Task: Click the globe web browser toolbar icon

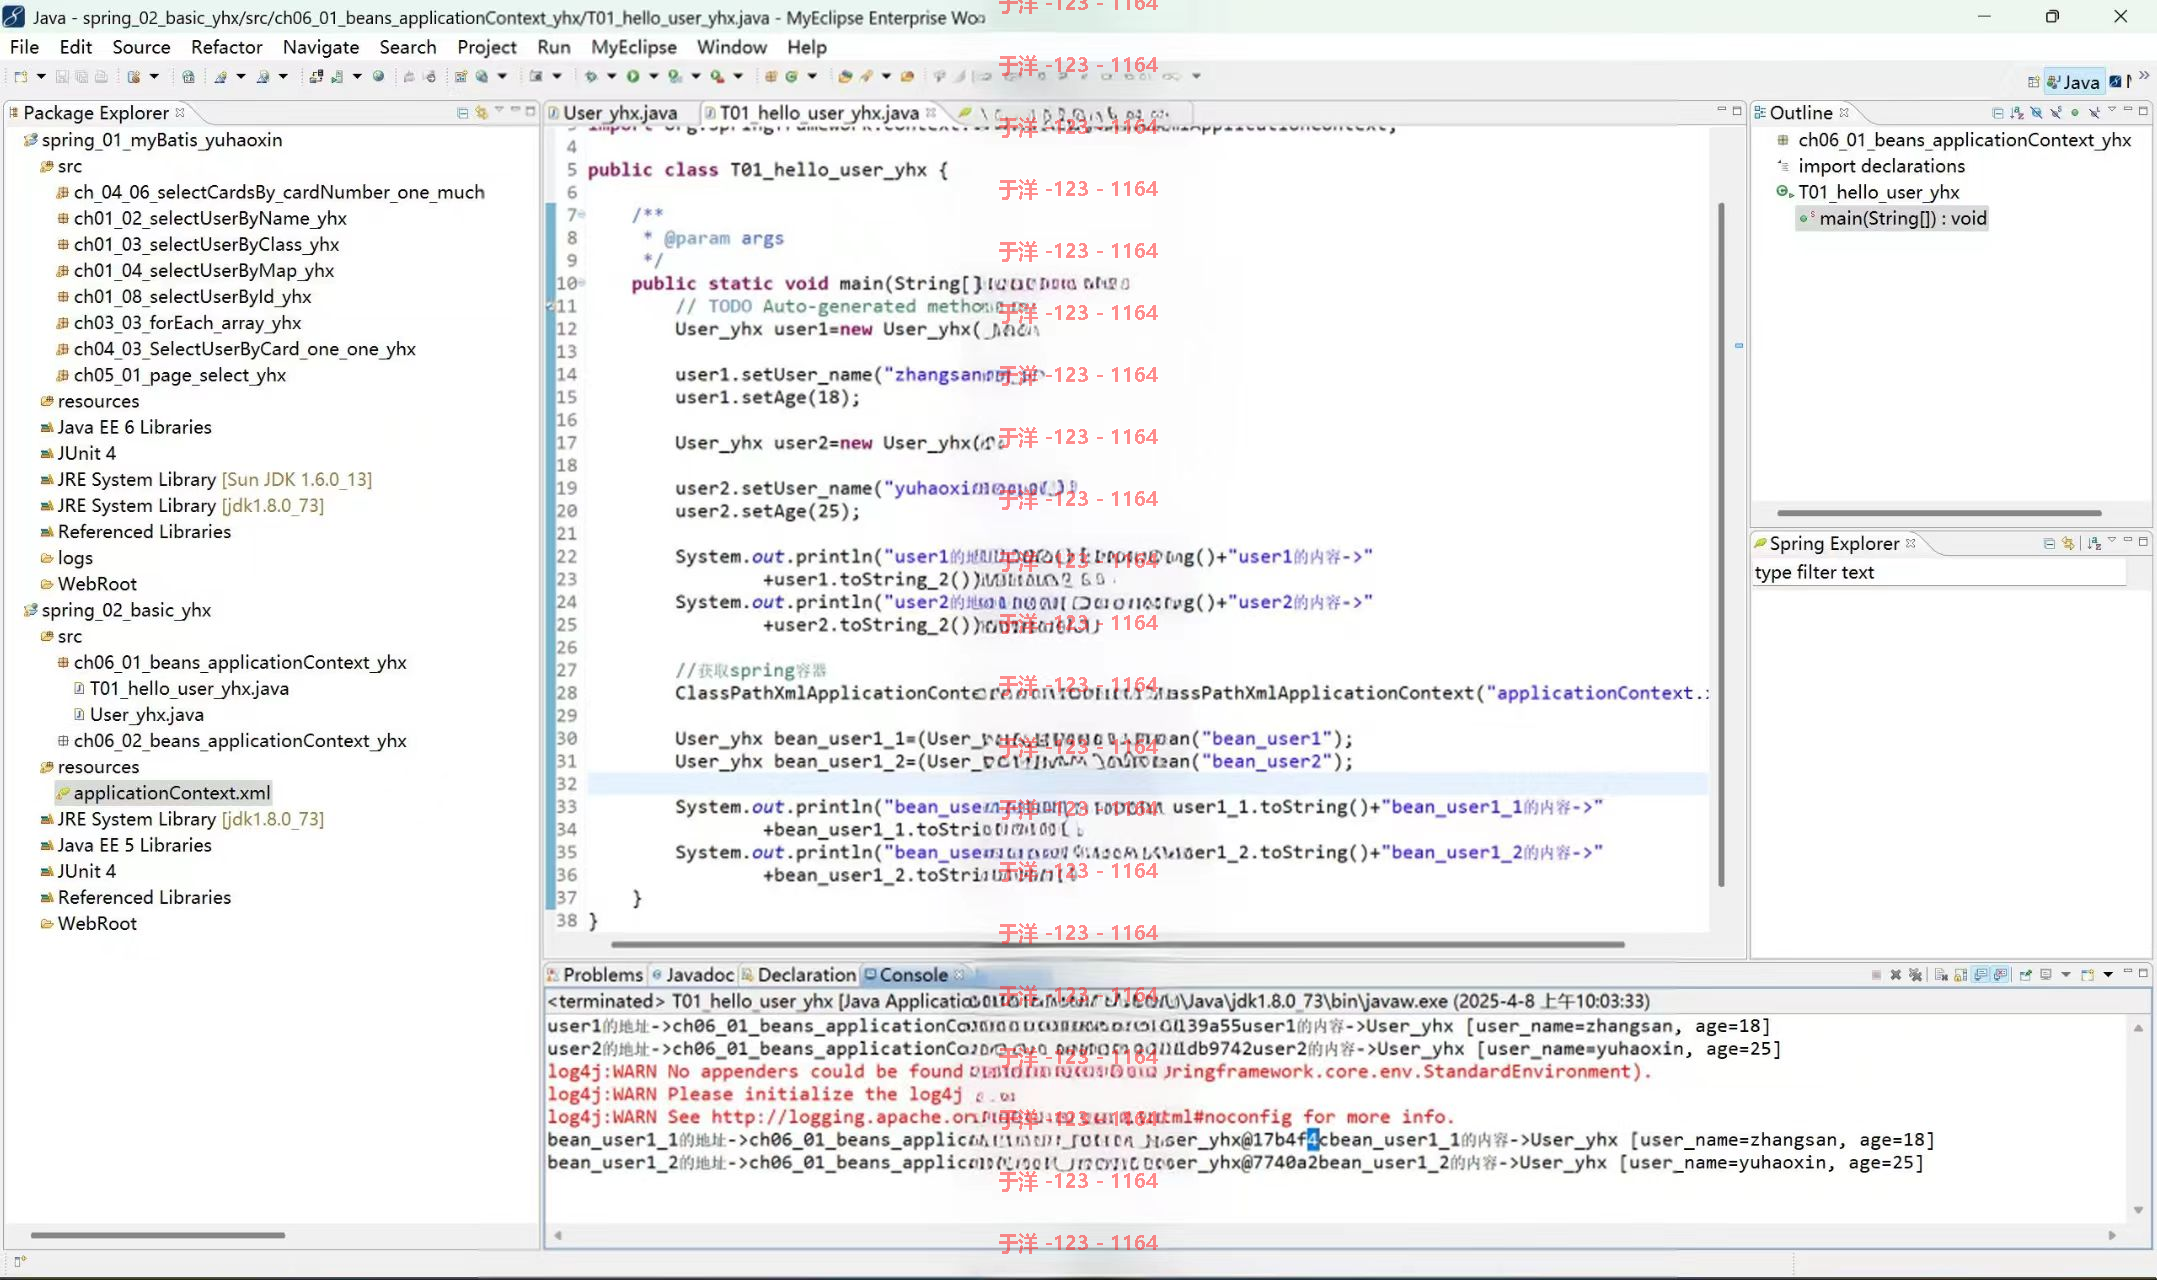Action: point(378,76)
